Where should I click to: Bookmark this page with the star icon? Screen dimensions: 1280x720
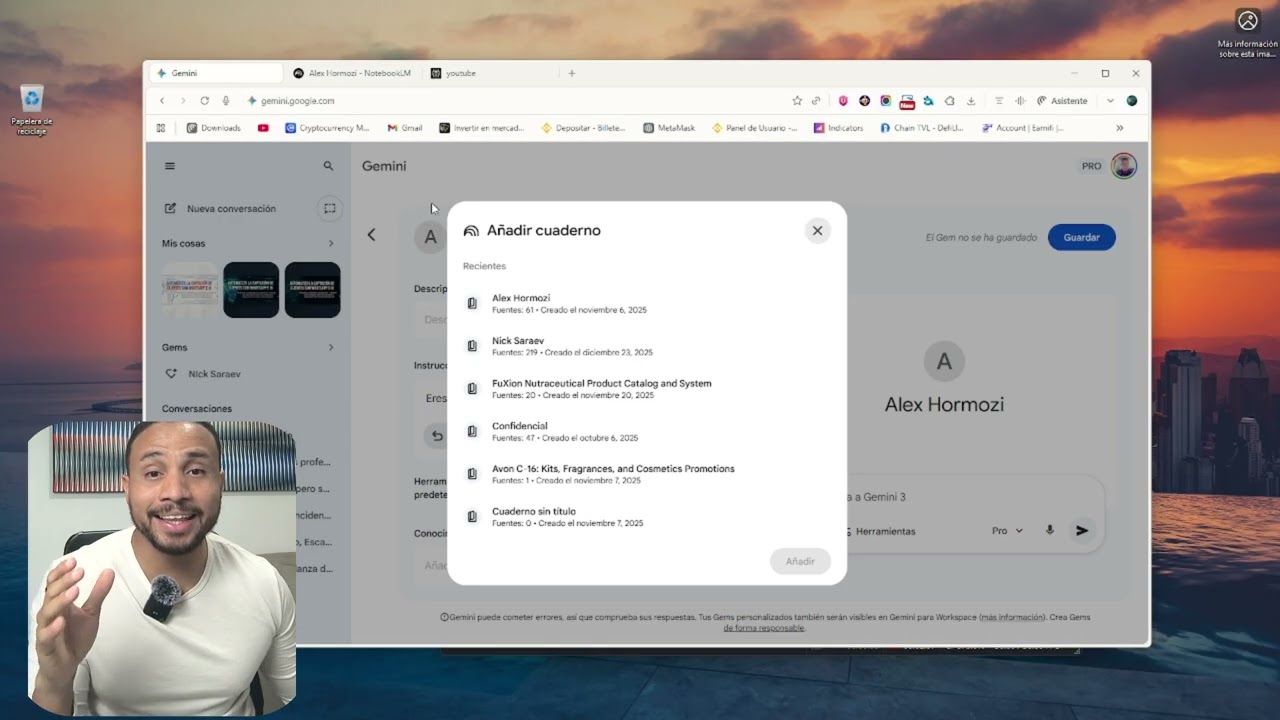tap(797, 101)
